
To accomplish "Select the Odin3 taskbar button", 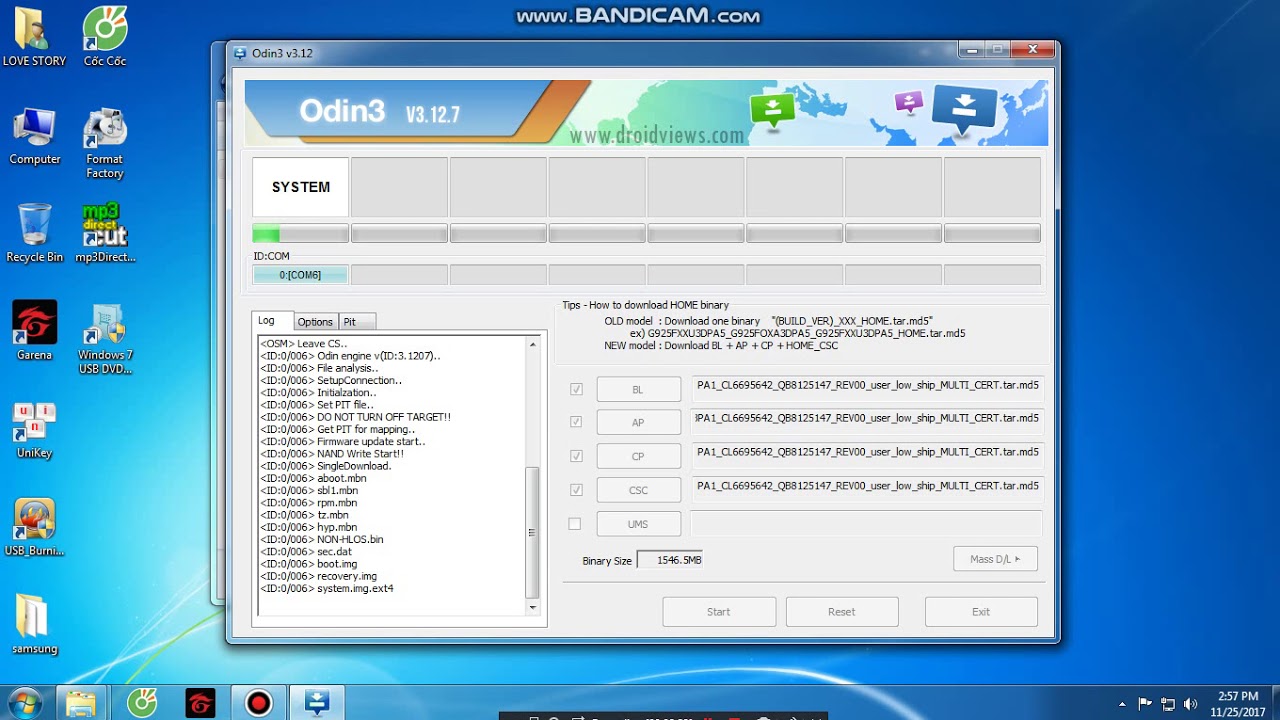I will (317, 703).
